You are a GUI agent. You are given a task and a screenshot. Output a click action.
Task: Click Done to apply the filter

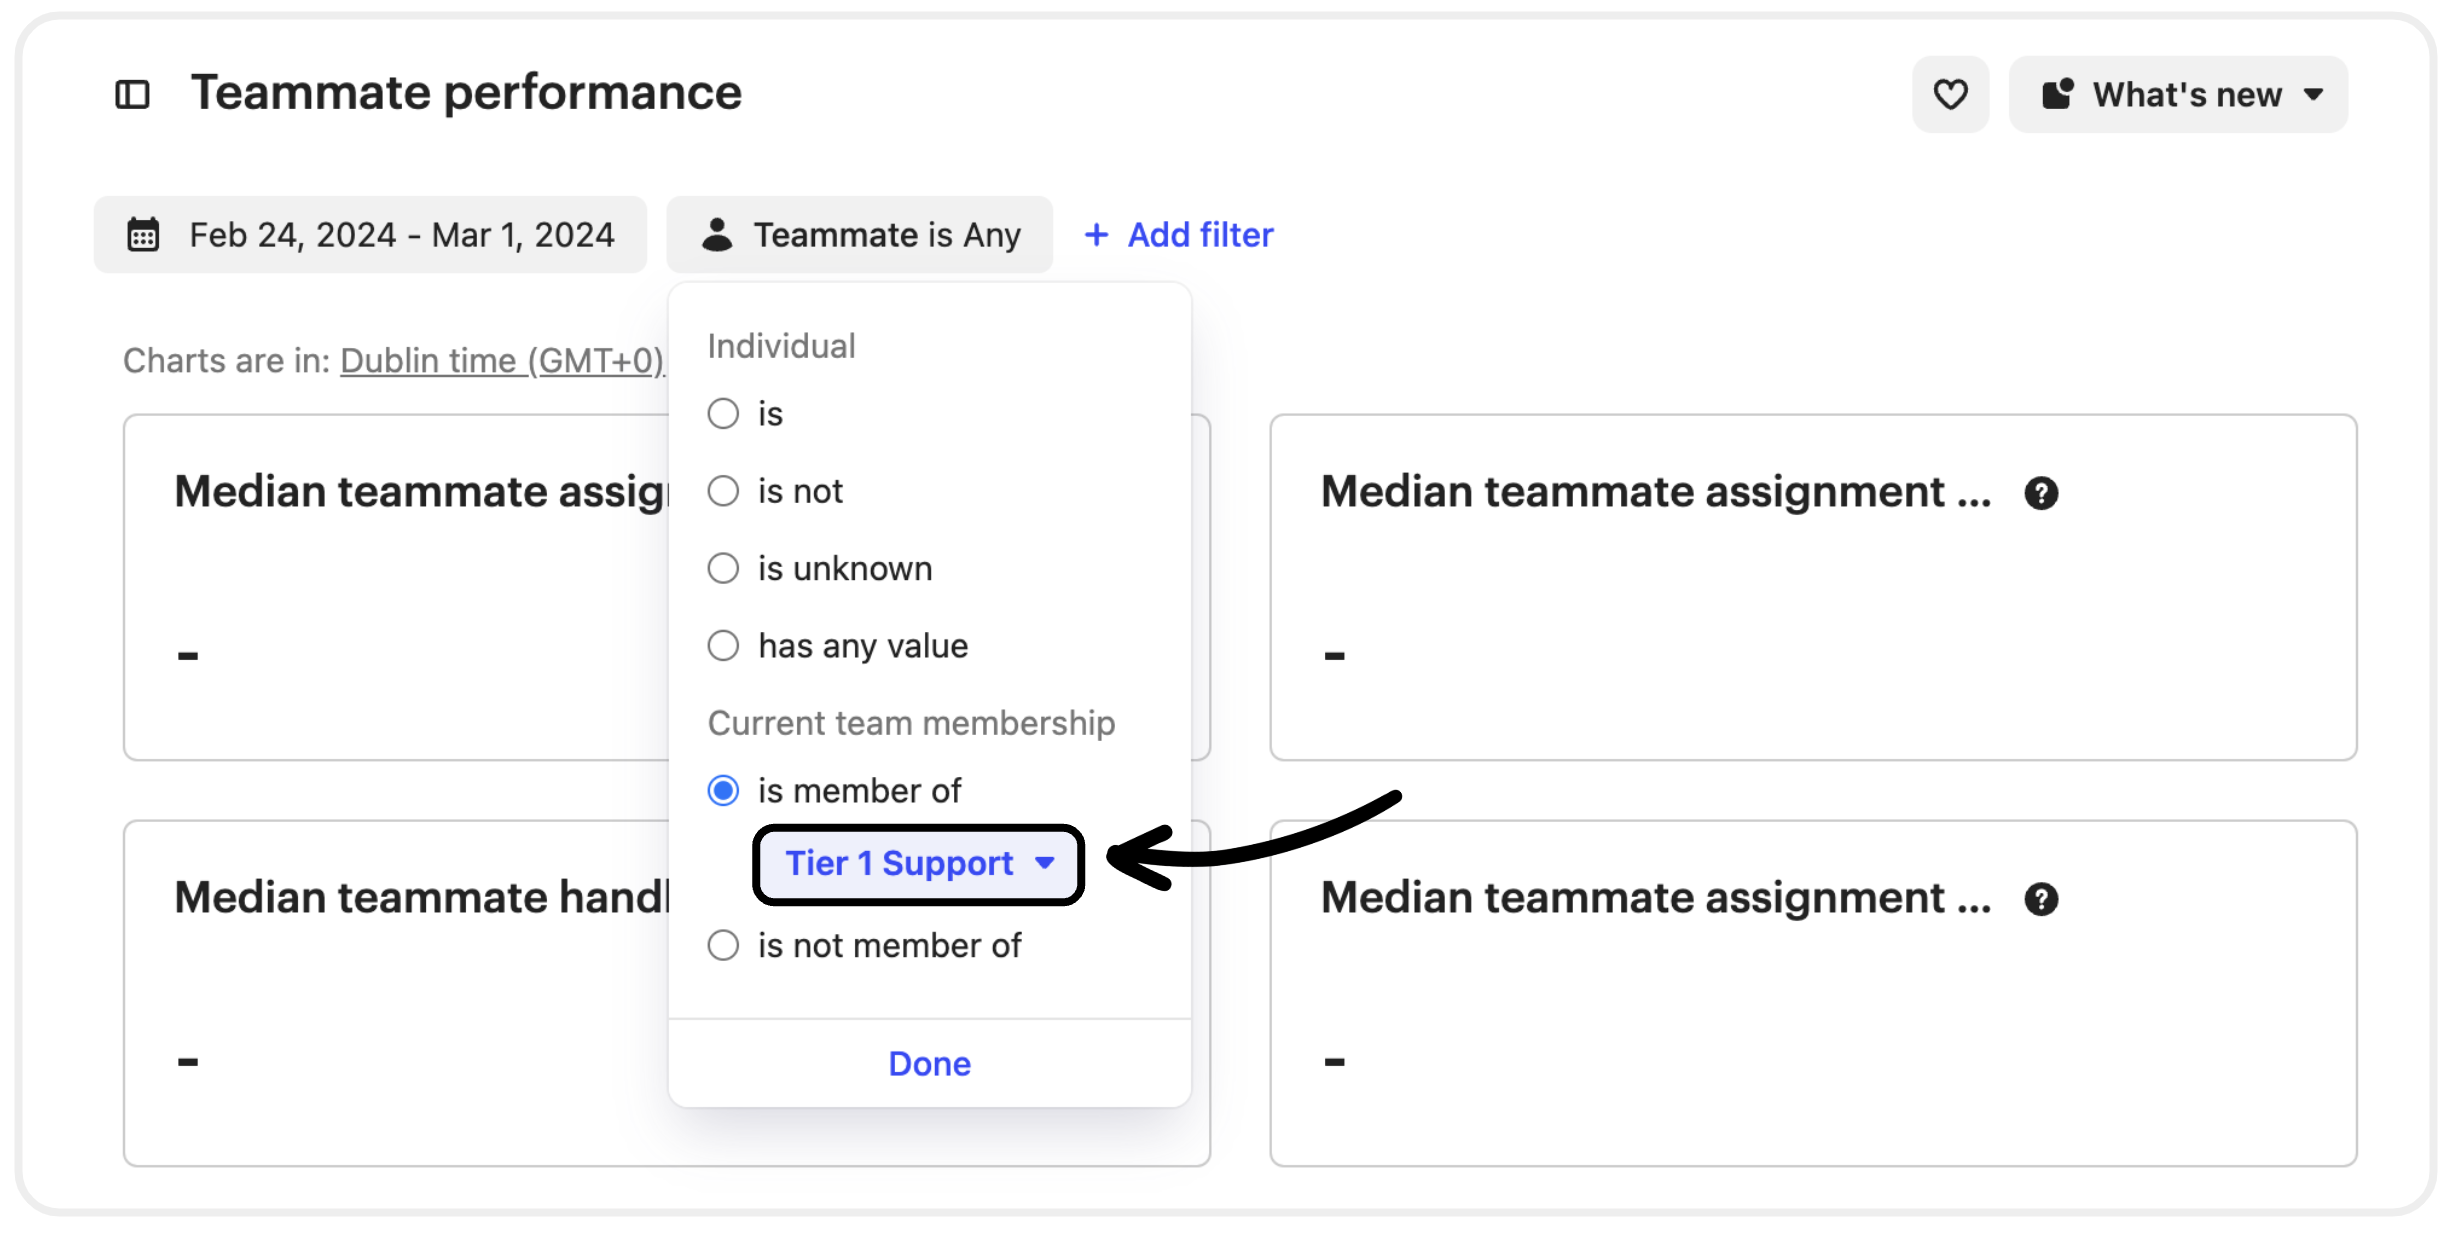[929, 1064]
